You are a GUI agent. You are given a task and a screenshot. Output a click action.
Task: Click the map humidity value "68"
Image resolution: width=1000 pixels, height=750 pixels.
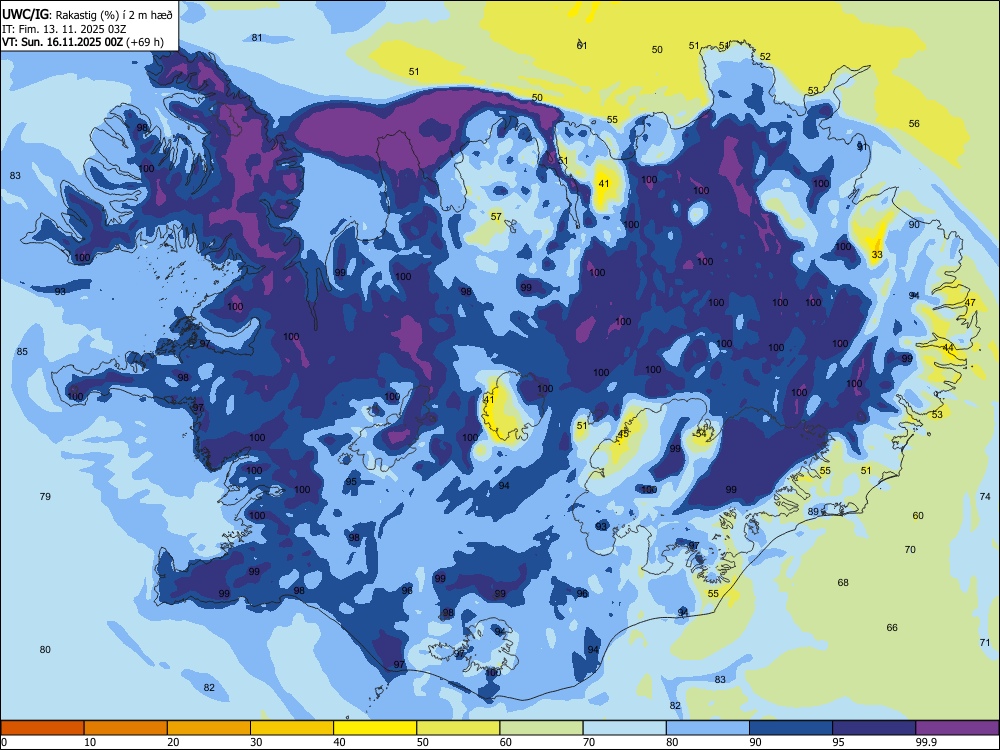coord(843,583)
